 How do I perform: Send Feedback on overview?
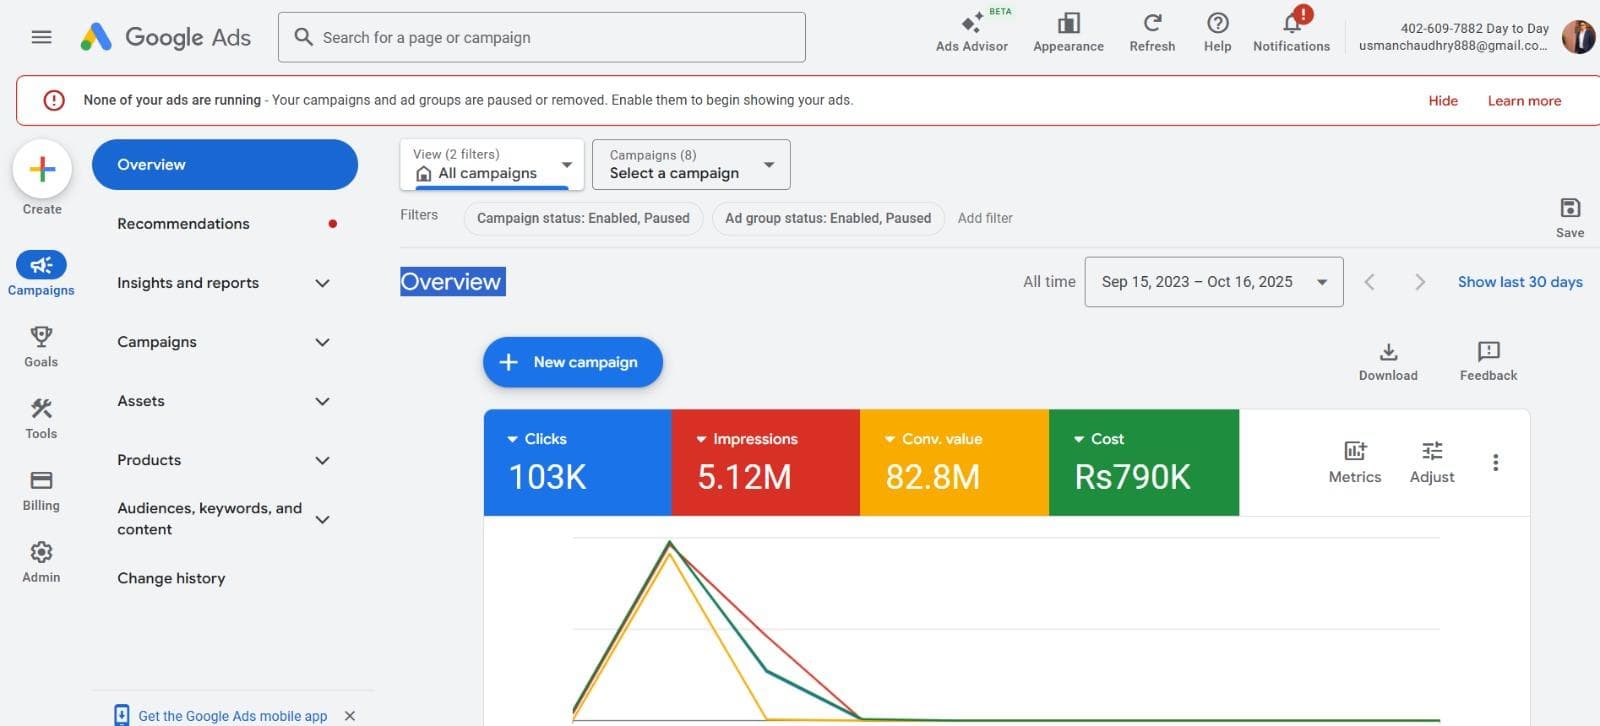pos(1488,361)
